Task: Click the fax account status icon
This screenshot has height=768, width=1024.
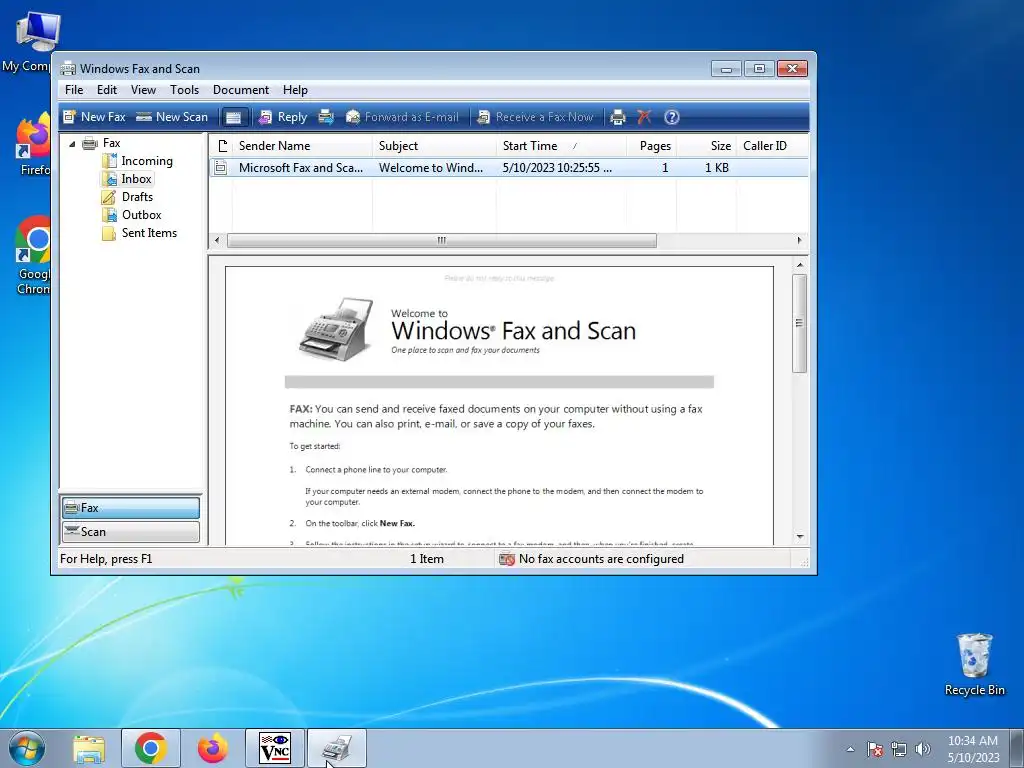Action: tap(507, 559)
